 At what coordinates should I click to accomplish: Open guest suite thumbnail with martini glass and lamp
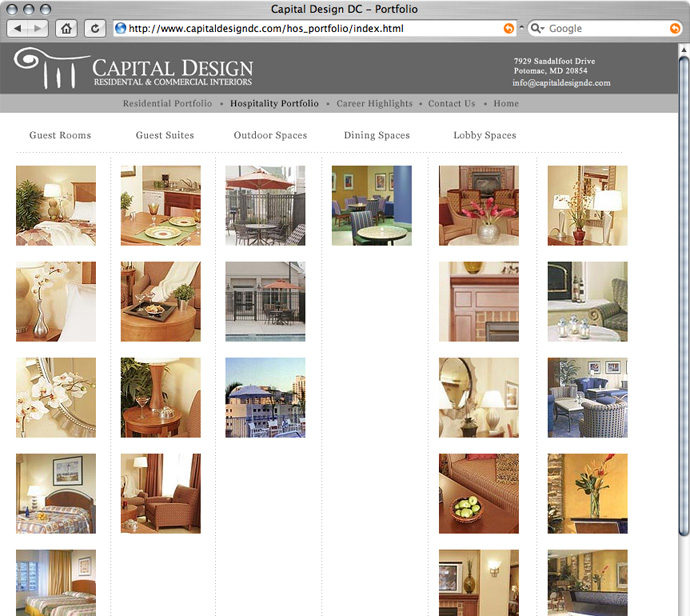161,397
